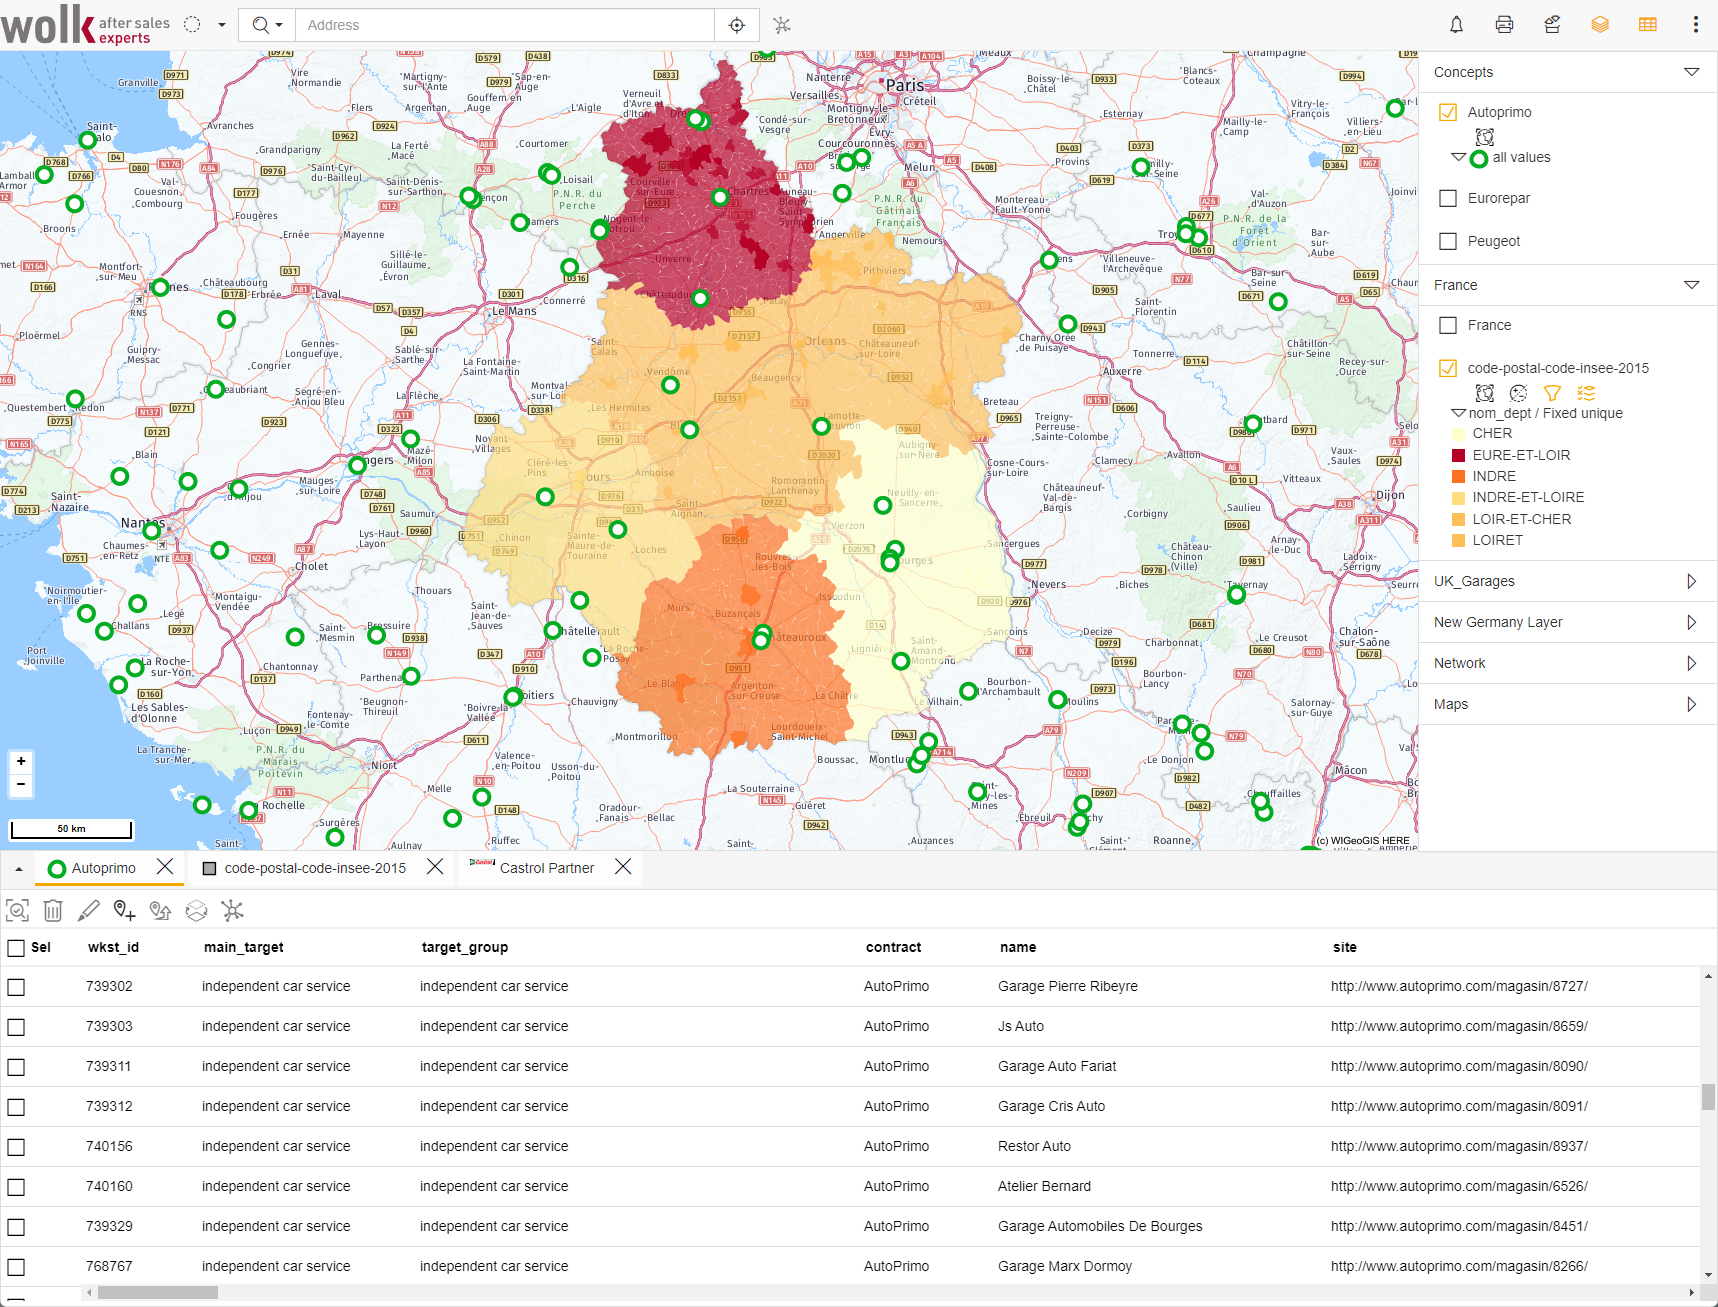Image resolution: width=1718 pixels, height=1307 pixels.
Task: Click the INDRE orange color swatch
Action: point(1458,476)
